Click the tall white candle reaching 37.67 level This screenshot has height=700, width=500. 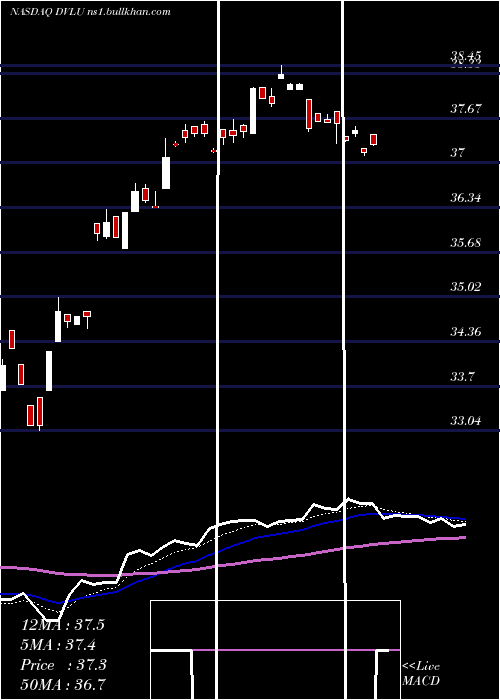(253, 111)
